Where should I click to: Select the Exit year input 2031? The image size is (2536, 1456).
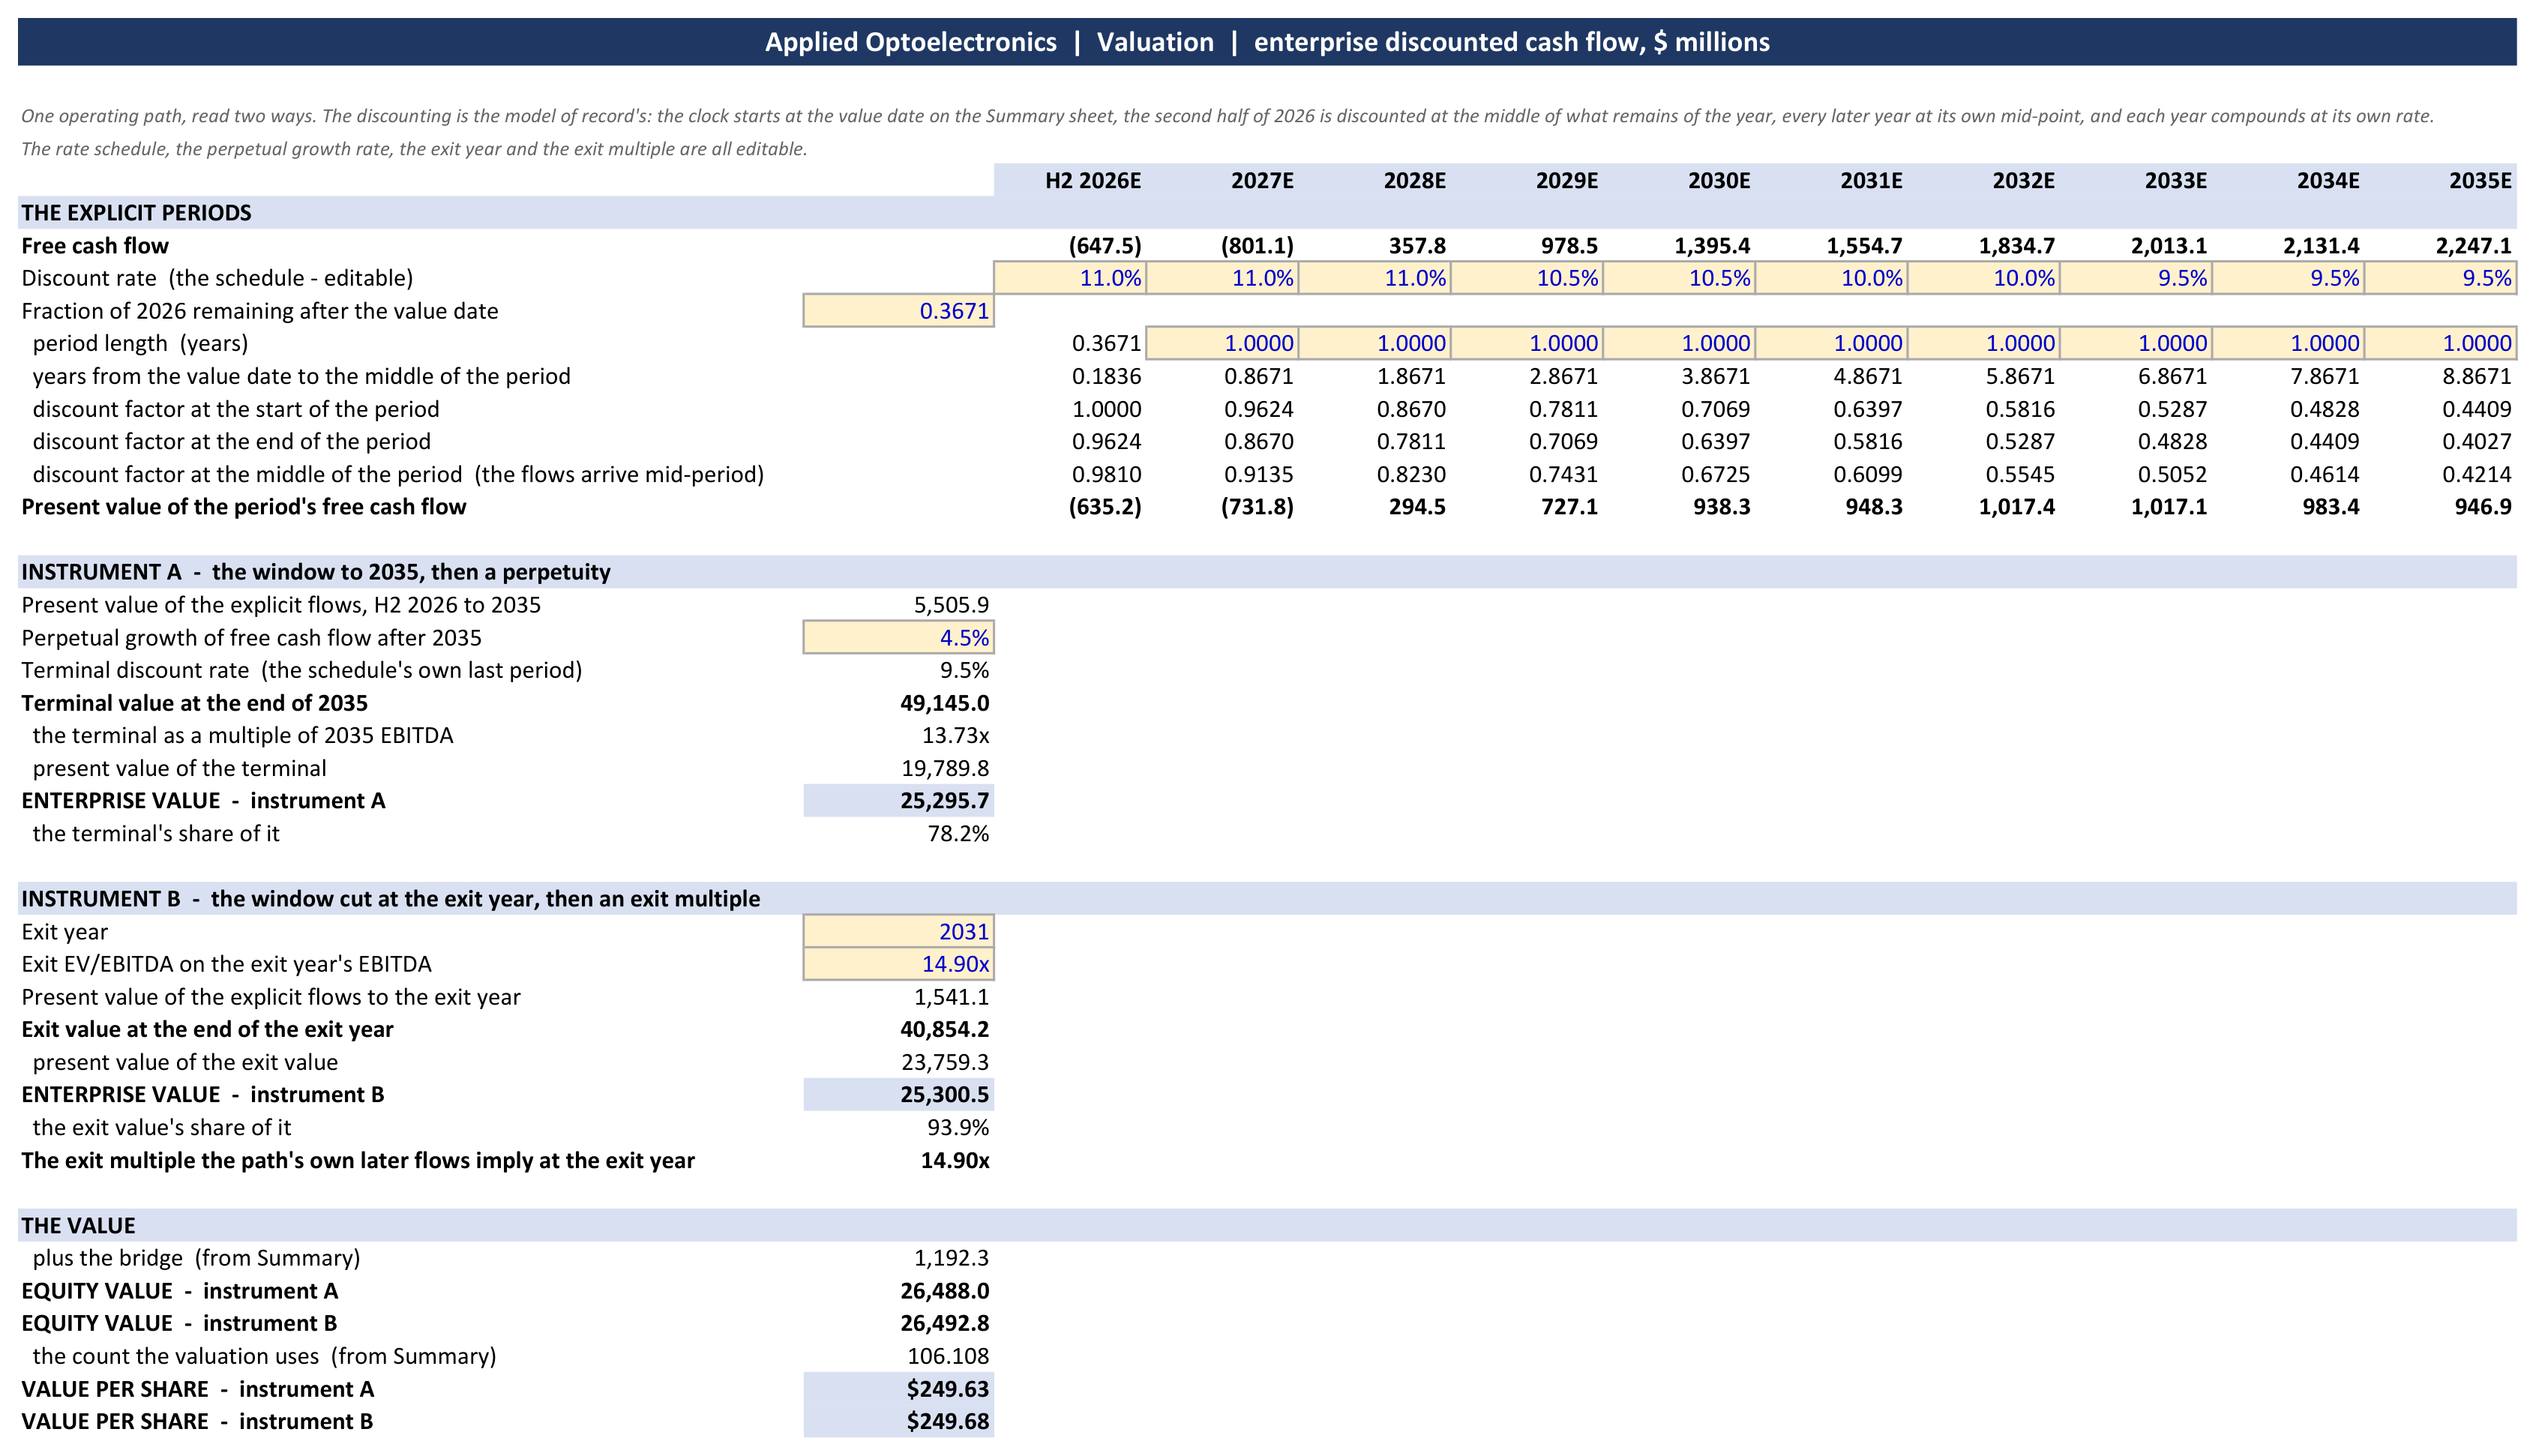898,932
